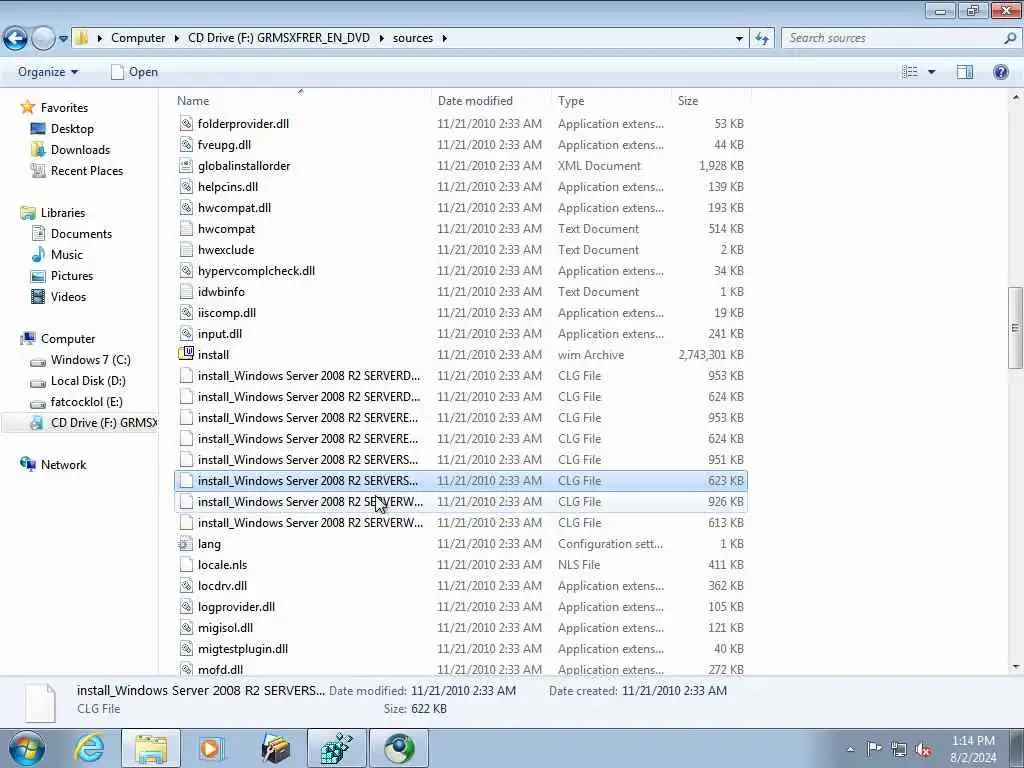This screenshot has height=768, width=1024.
Task: Click sources breadcrumb segment
Action: click(413, 38)
